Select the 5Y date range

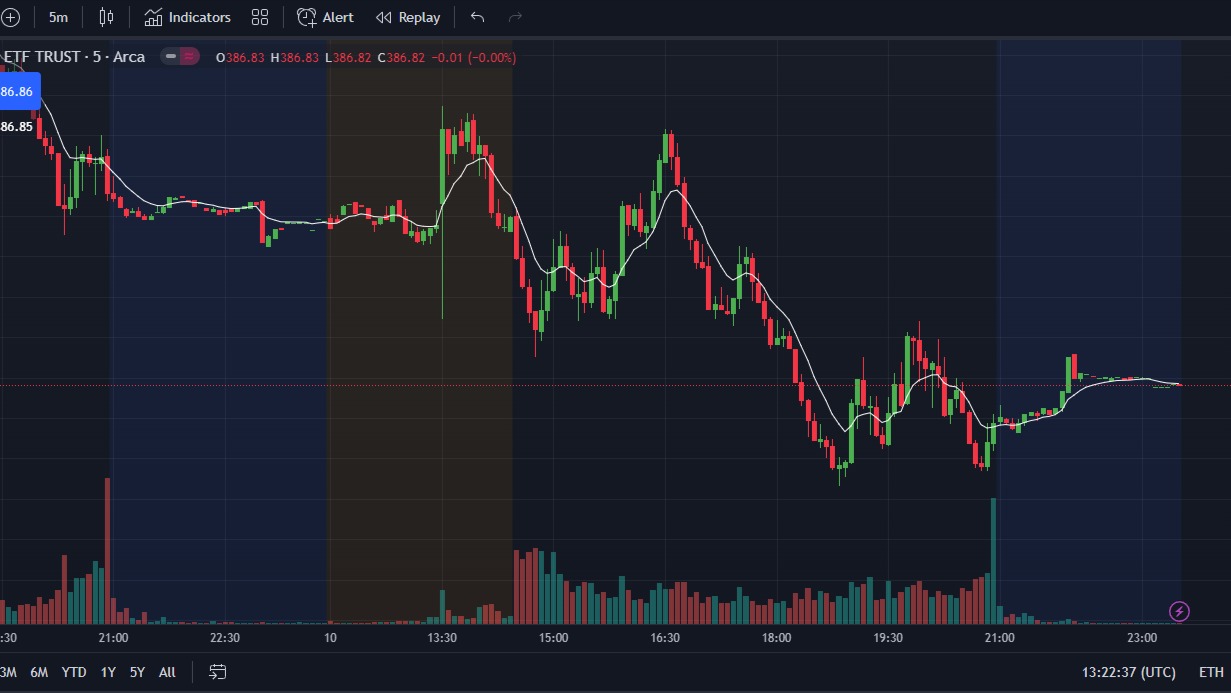point(137,672)
